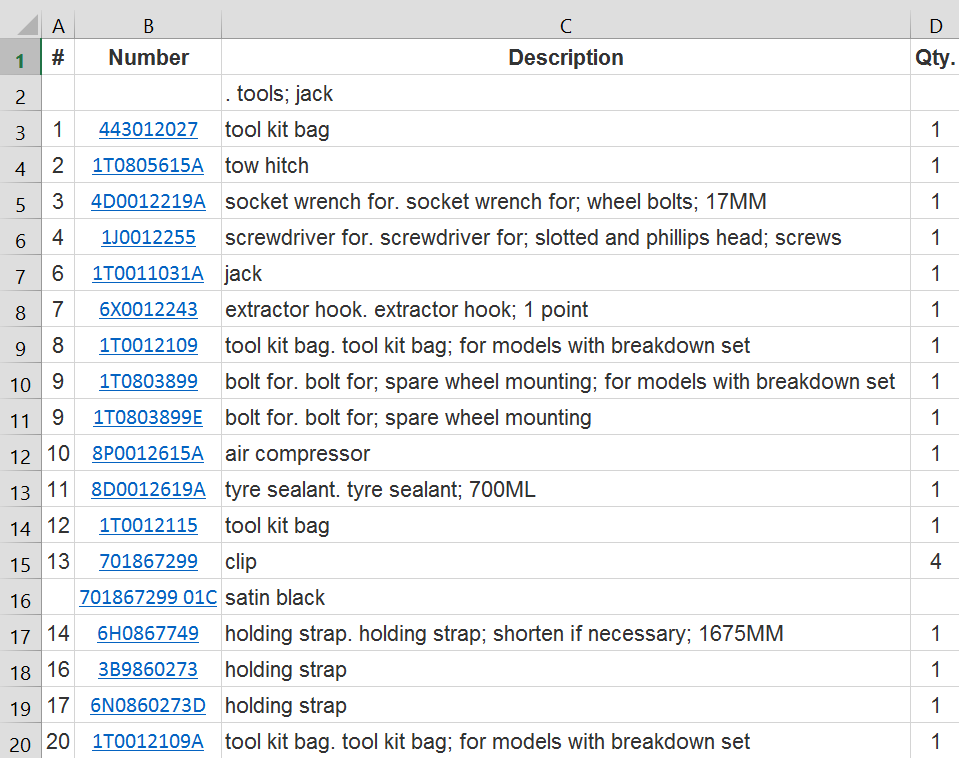The height and width of the screenshot is (758, 959).
Task: Click tyre sealant link 8D0012619A
Action: coord(148,490)
